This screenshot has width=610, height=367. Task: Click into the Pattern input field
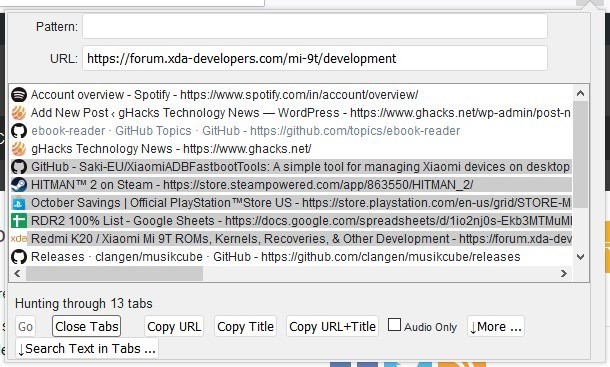(315, 26)
